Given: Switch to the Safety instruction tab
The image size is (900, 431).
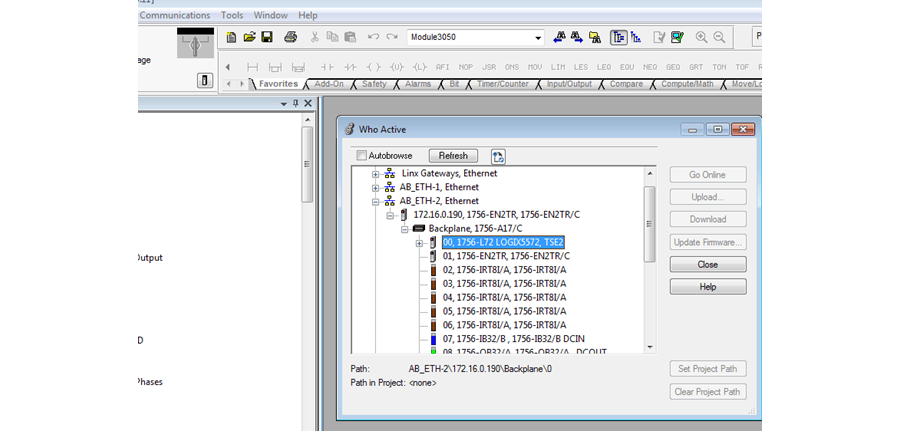Looking at the screenshot, I should pos(374,84).
